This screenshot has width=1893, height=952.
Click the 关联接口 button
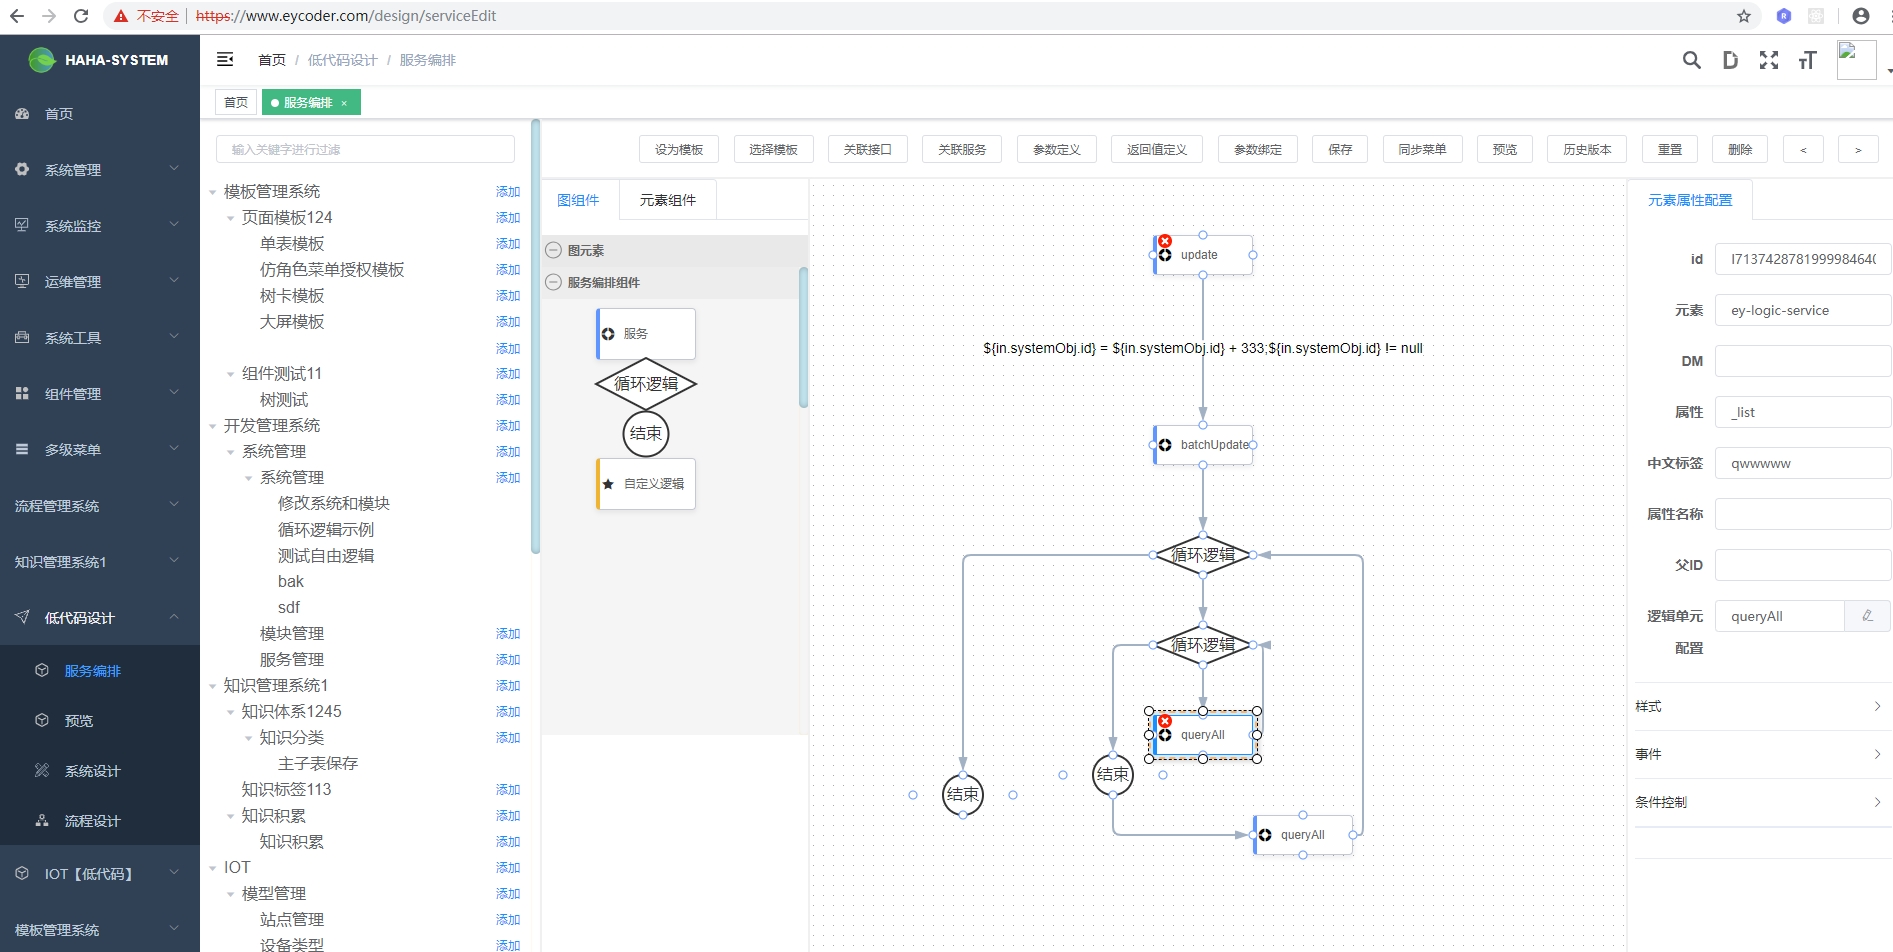point(867,149)
